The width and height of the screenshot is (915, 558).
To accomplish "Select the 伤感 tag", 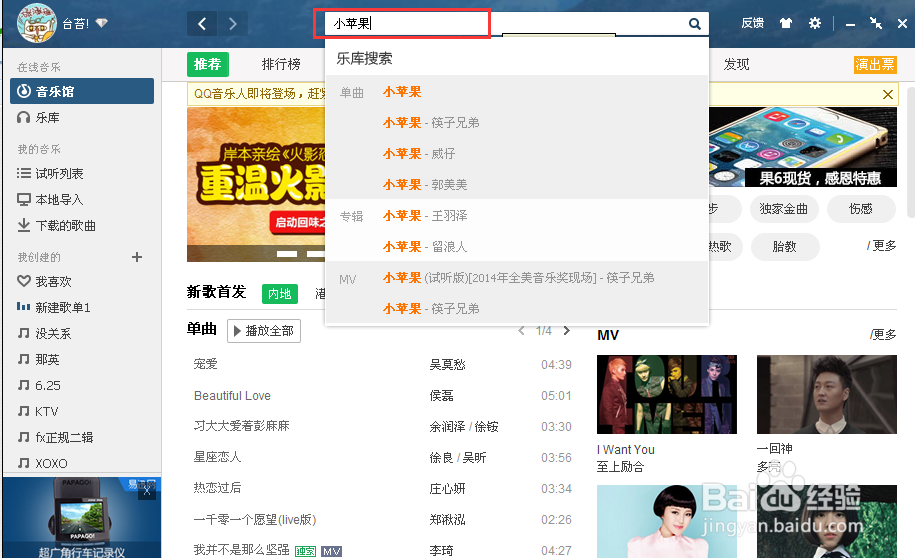I will click(861, 209).
